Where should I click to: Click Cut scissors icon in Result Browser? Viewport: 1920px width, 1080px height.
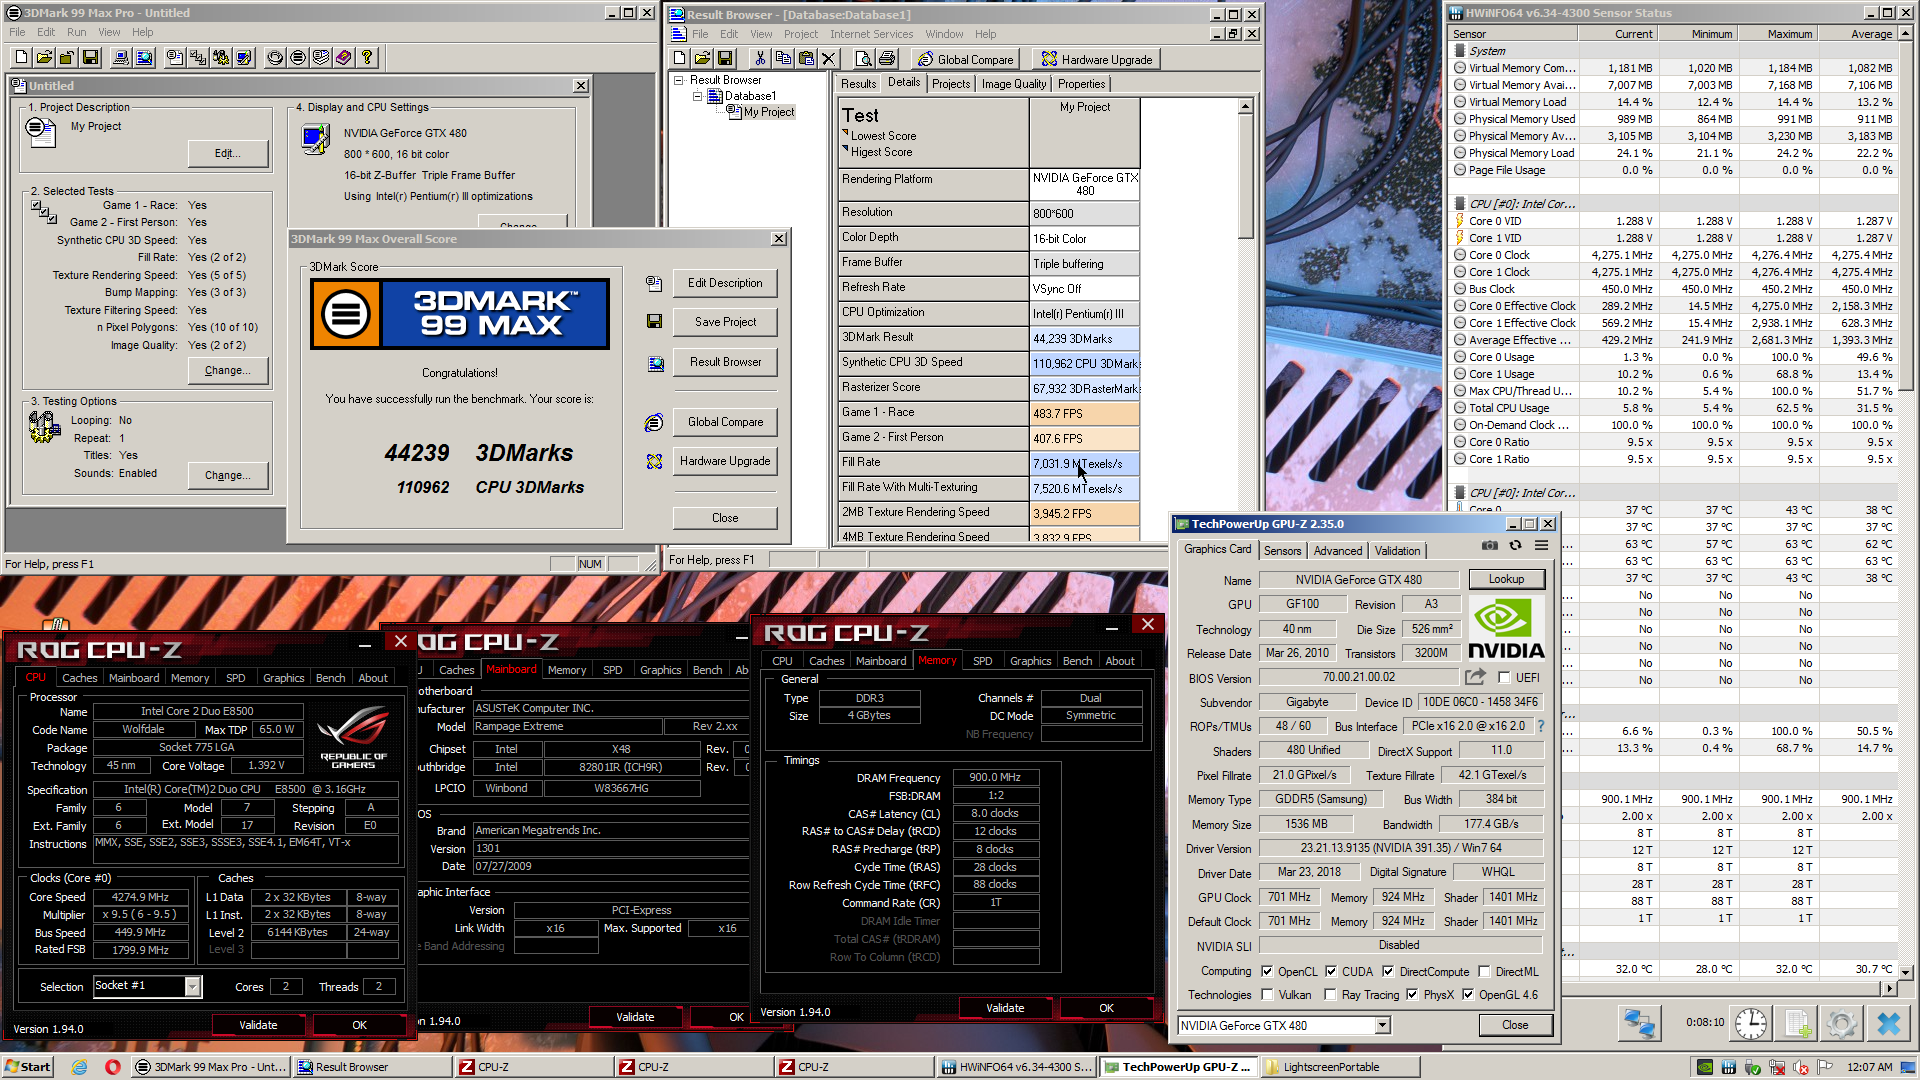760,59
